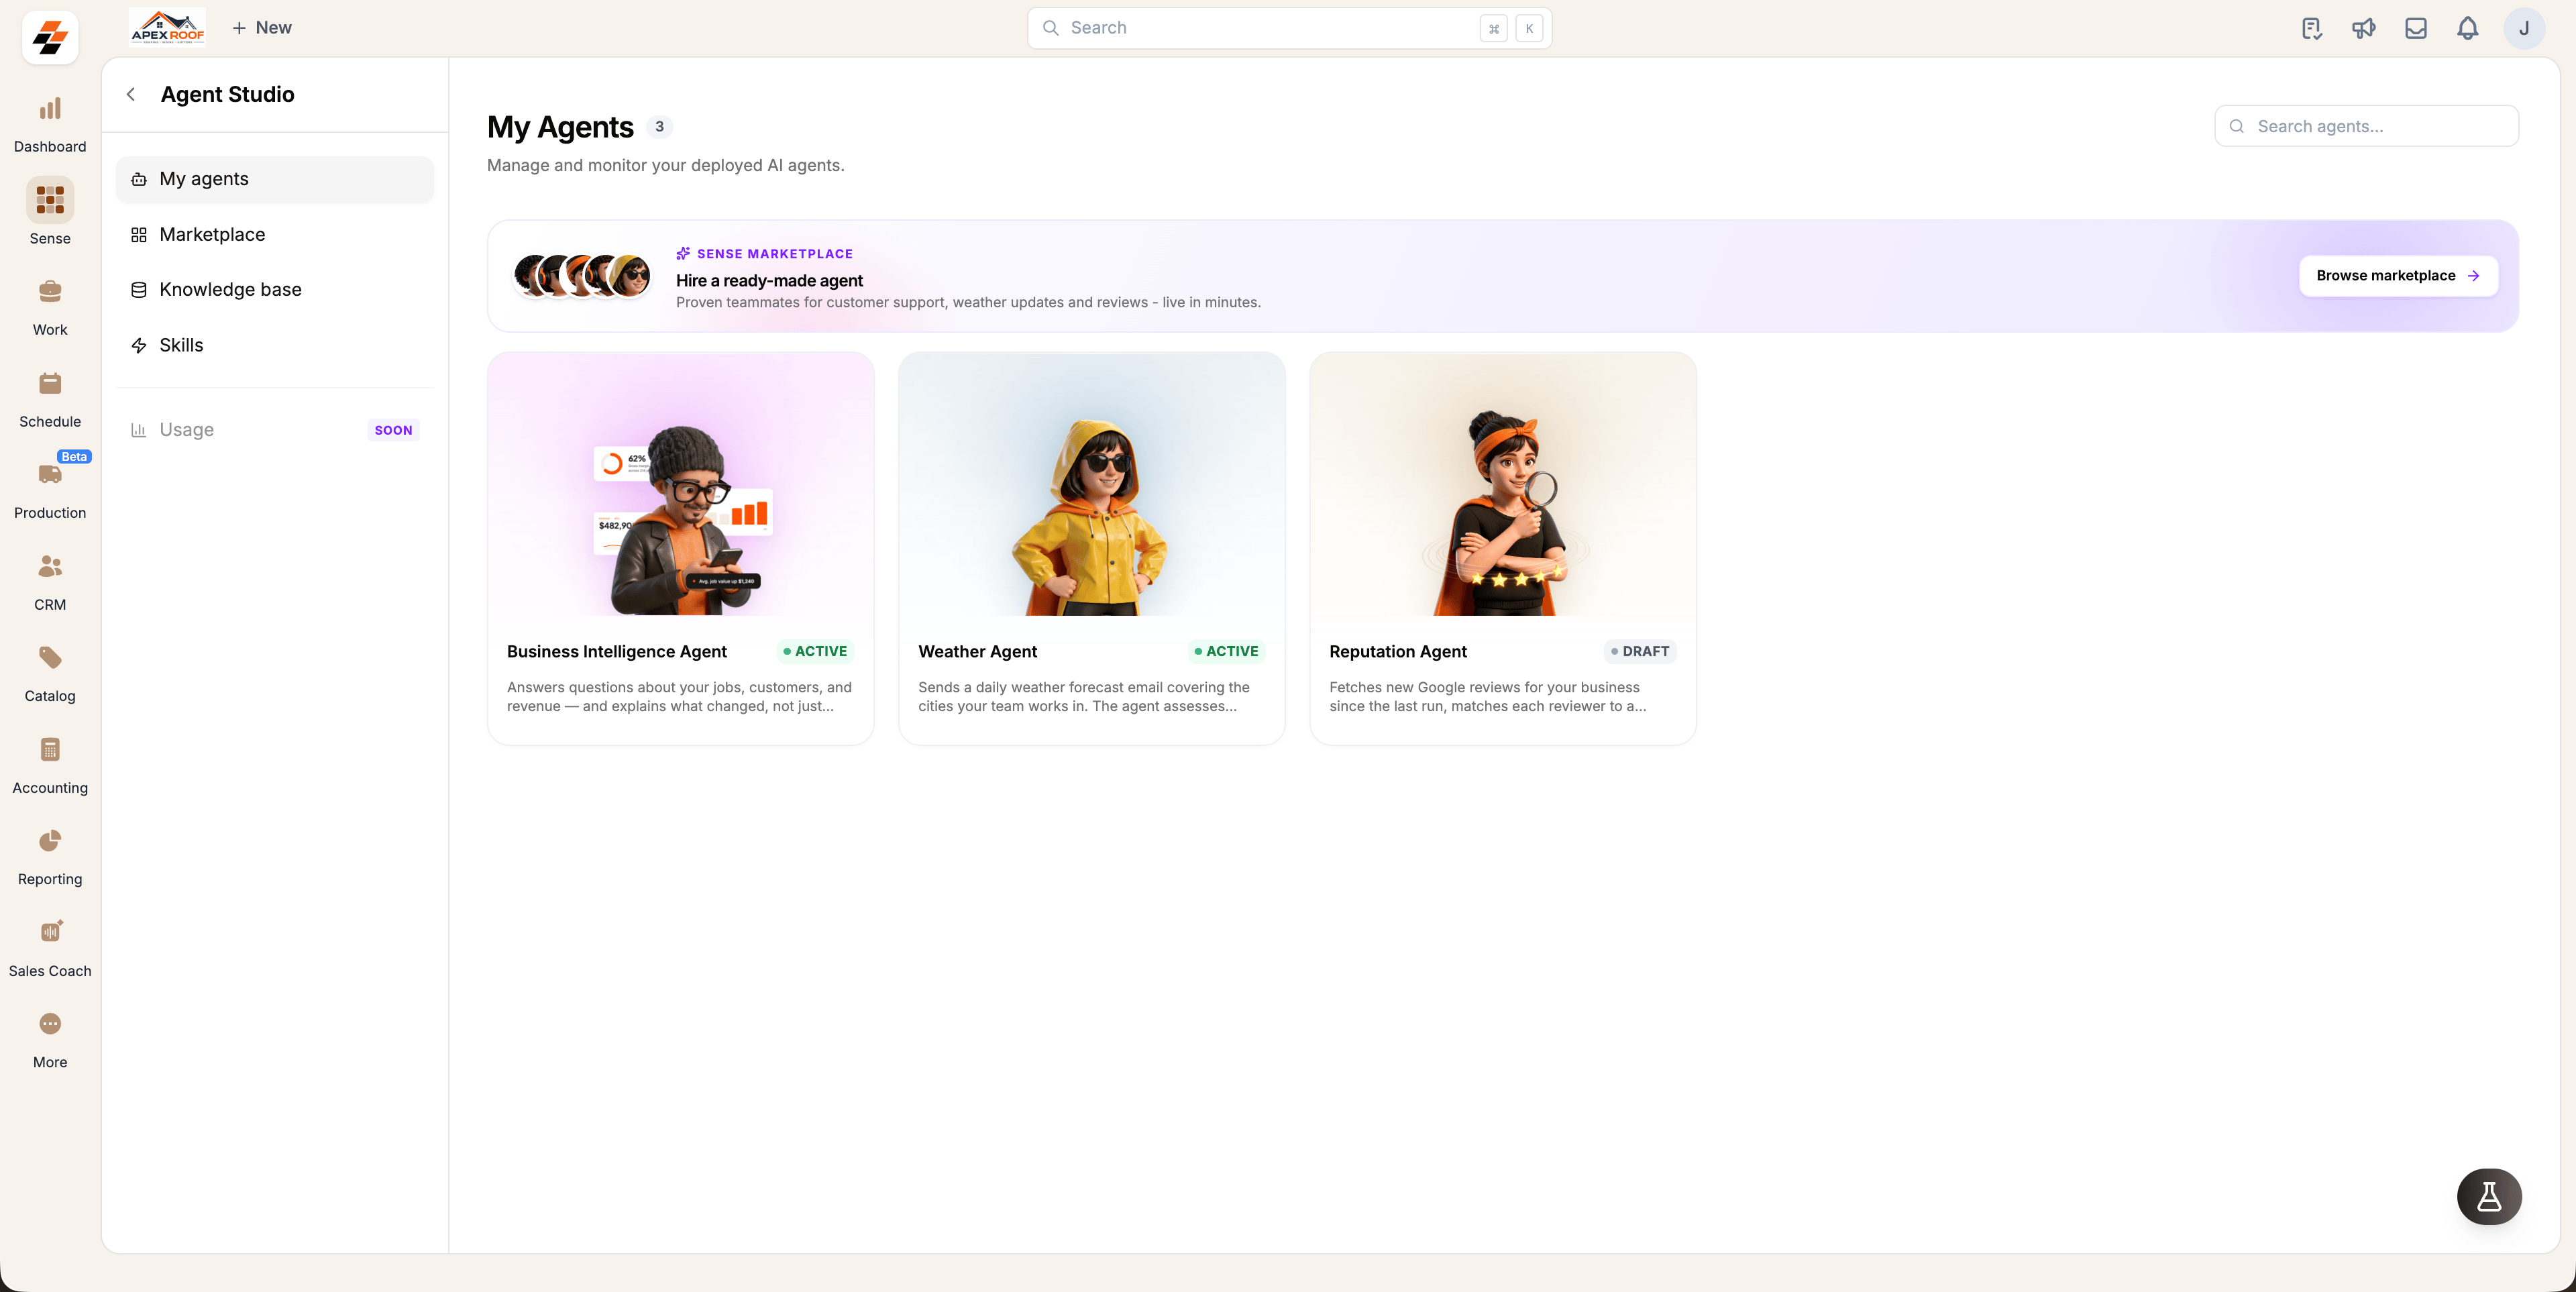This screenshot has width=2576, height=1292.
Task: Click the DRAFT badge on Reputation Agent
Action: tap(1640, 652)
